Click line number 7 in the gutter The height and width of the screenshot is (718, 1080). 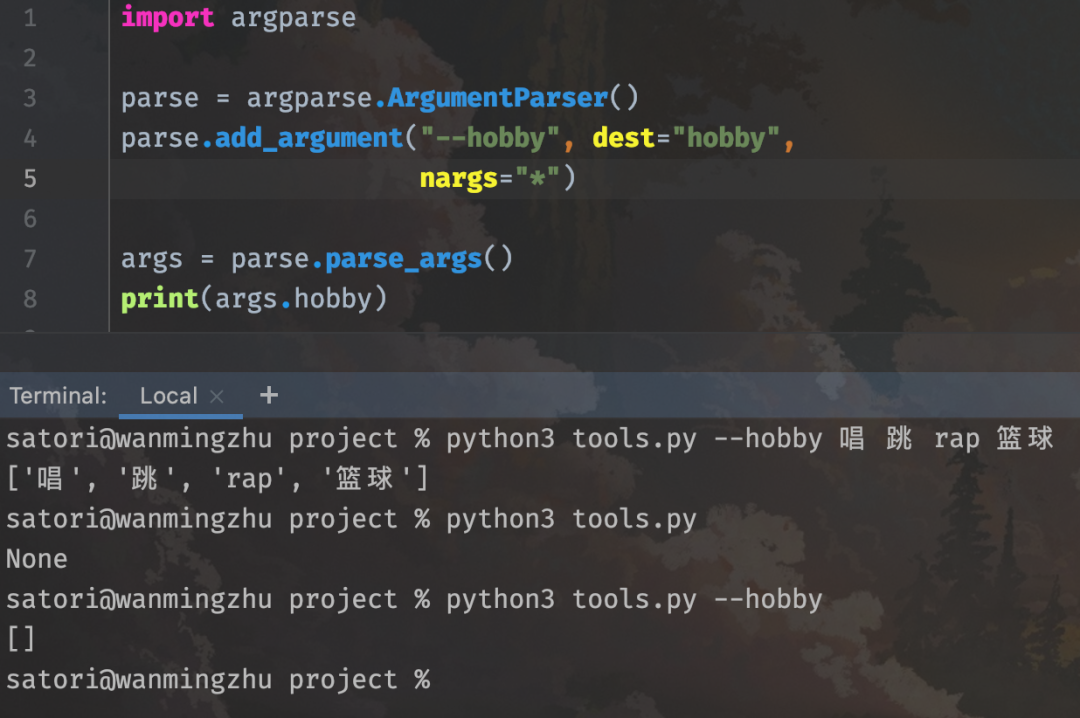29,258
